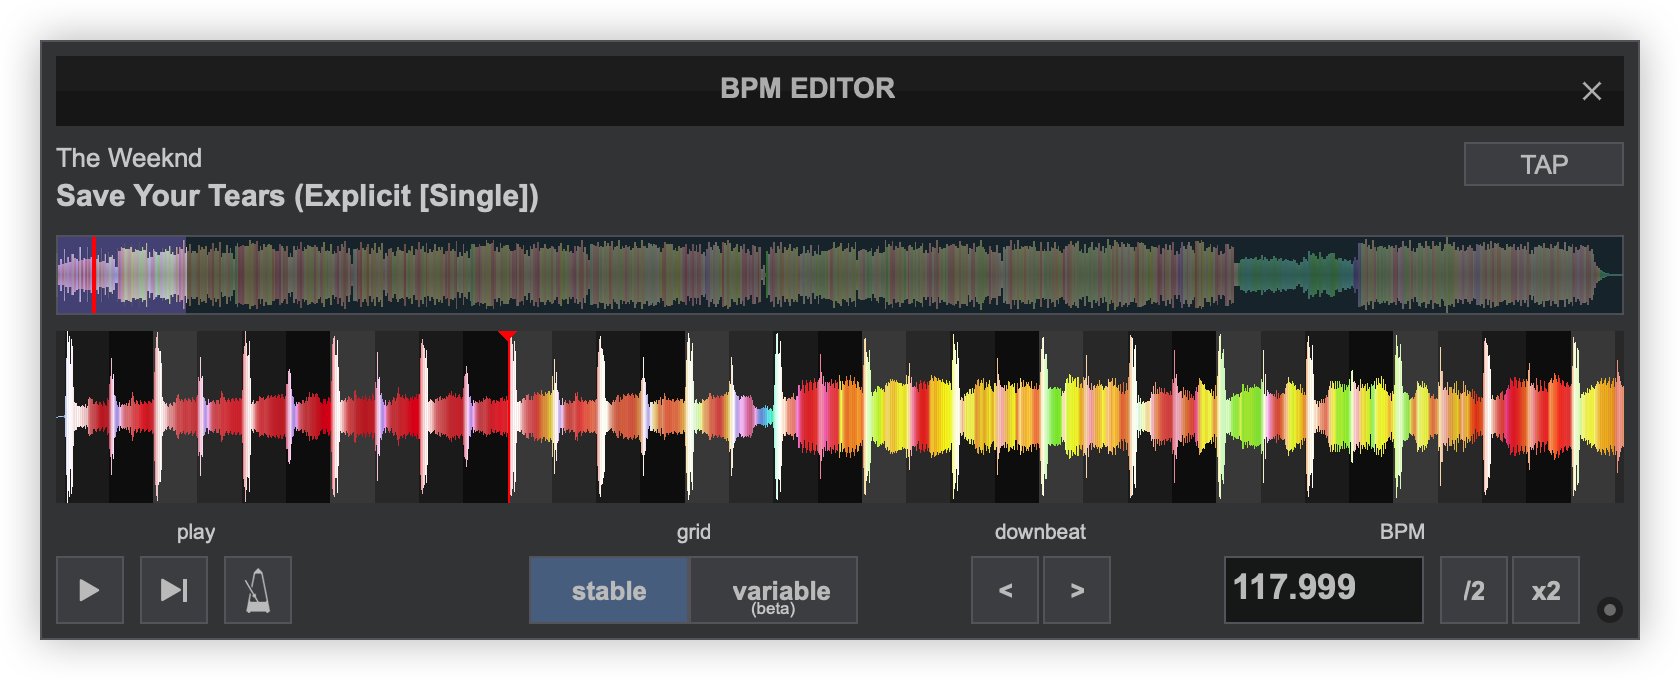Click the red triangle marker on the beat grid
This screenshot has width=1680, height=680.
point(508,337)
